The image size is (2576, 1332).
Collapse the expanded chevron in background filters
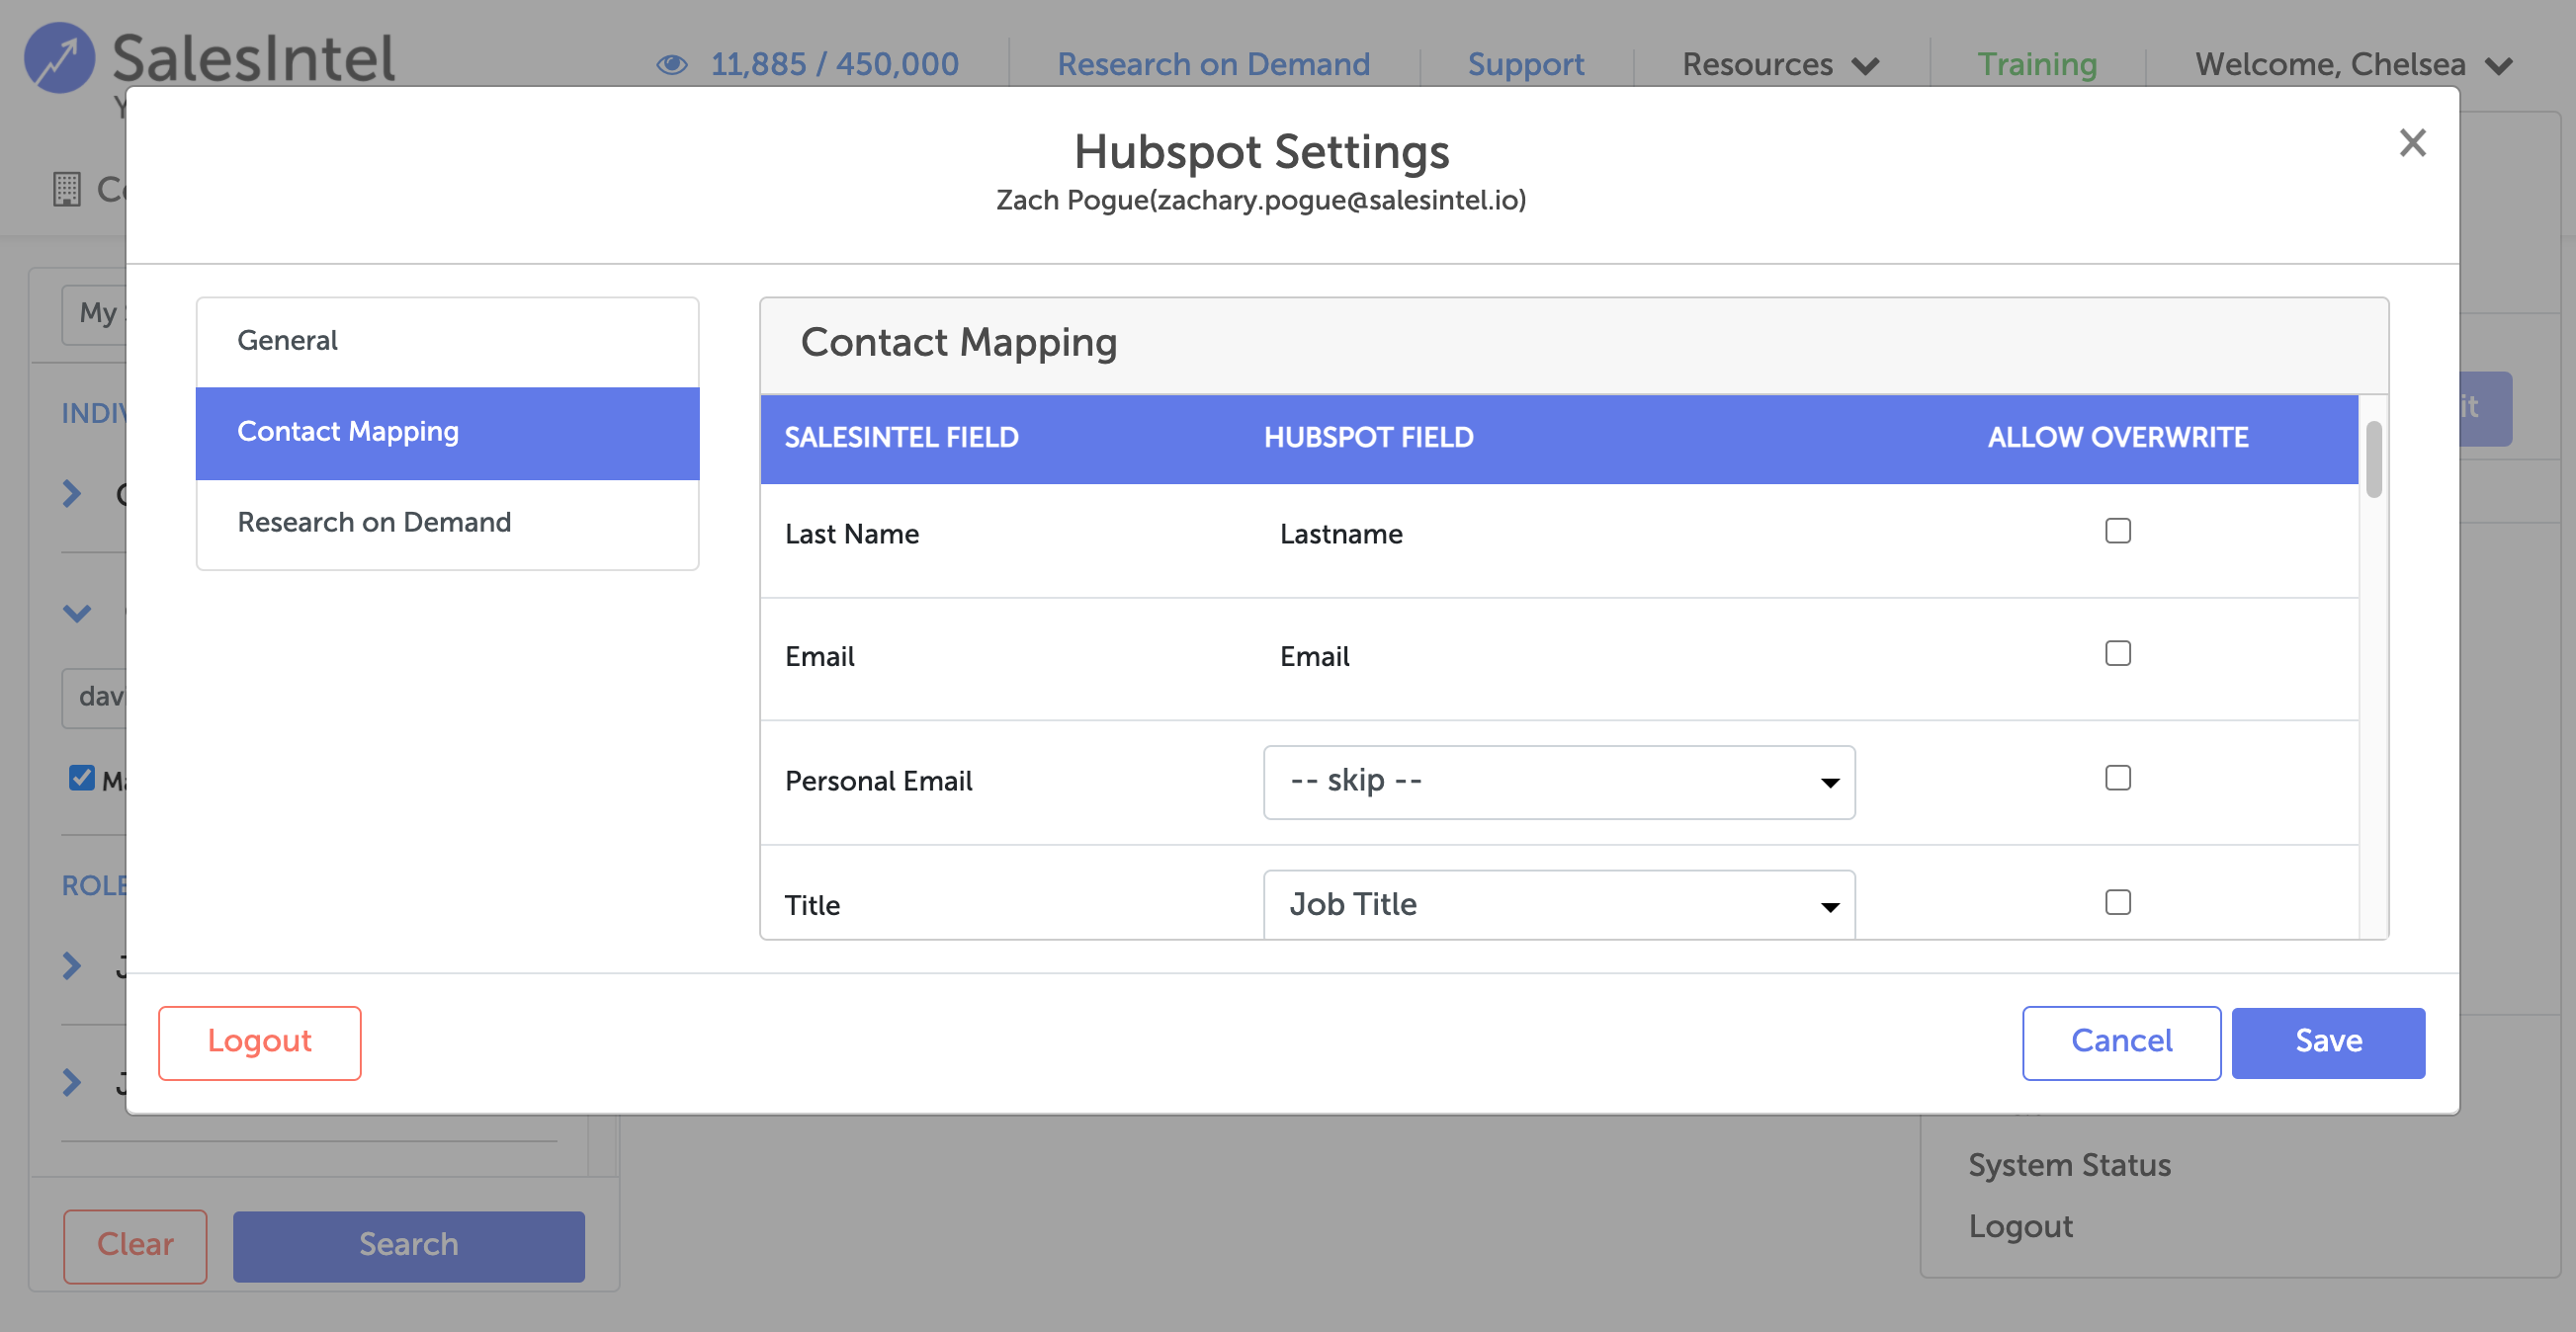pos(77,613)
